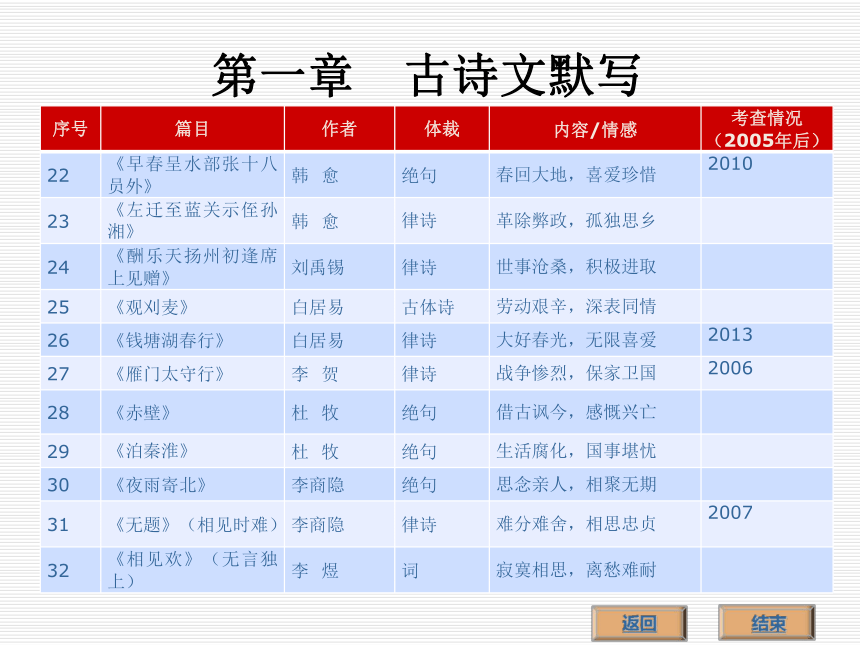Image resolution: width=860 pixels, height=645 pixels.
Task: Click author cell 刘禹锡
Action: pyautogui.click(x=340, y=267)
